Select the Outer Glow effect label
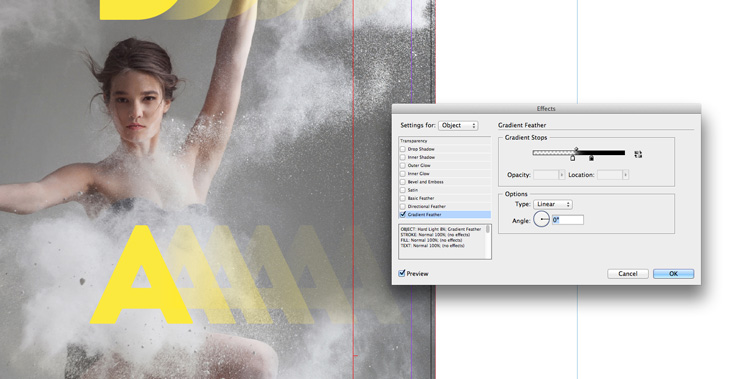Image resolution: width=750 pixels, height=379 pixels. [419, 166]
